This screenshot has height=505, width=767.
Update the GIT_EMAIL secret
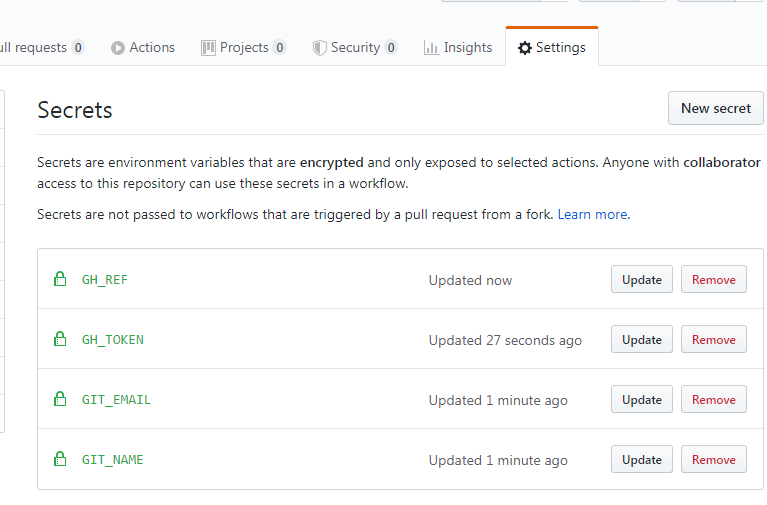click(x=641, y=400)
